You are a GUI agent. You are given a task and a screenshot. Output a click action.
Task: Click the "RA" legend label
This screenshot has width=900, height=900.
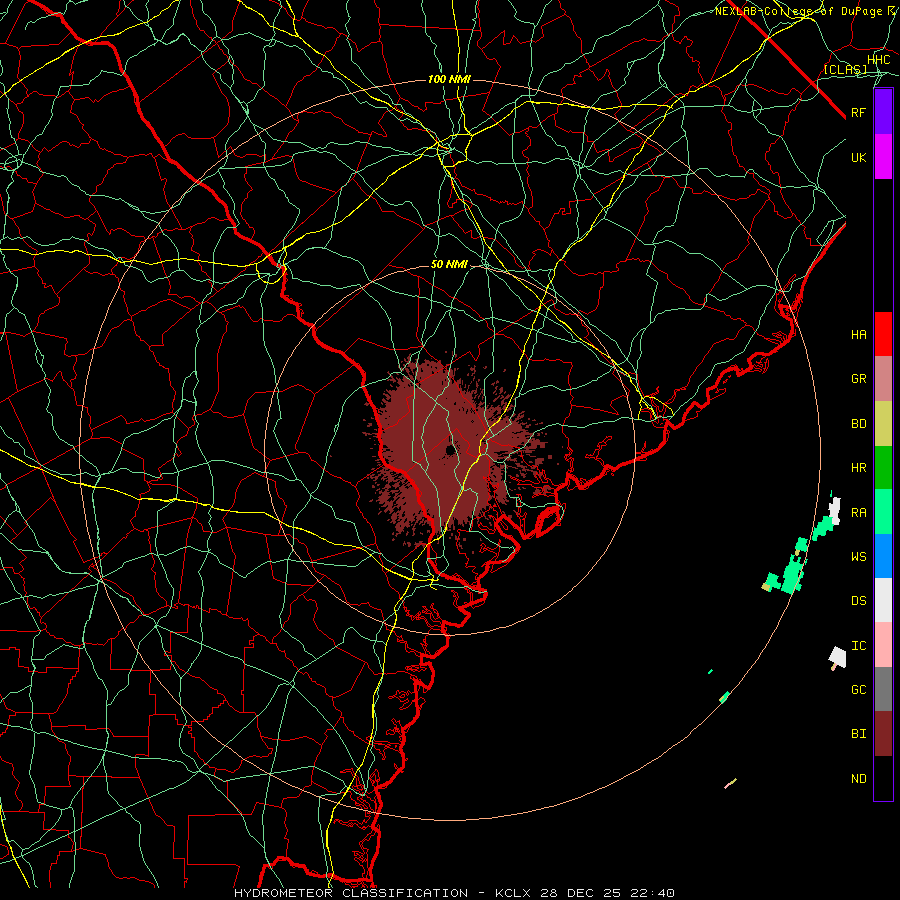click(858, 513)
